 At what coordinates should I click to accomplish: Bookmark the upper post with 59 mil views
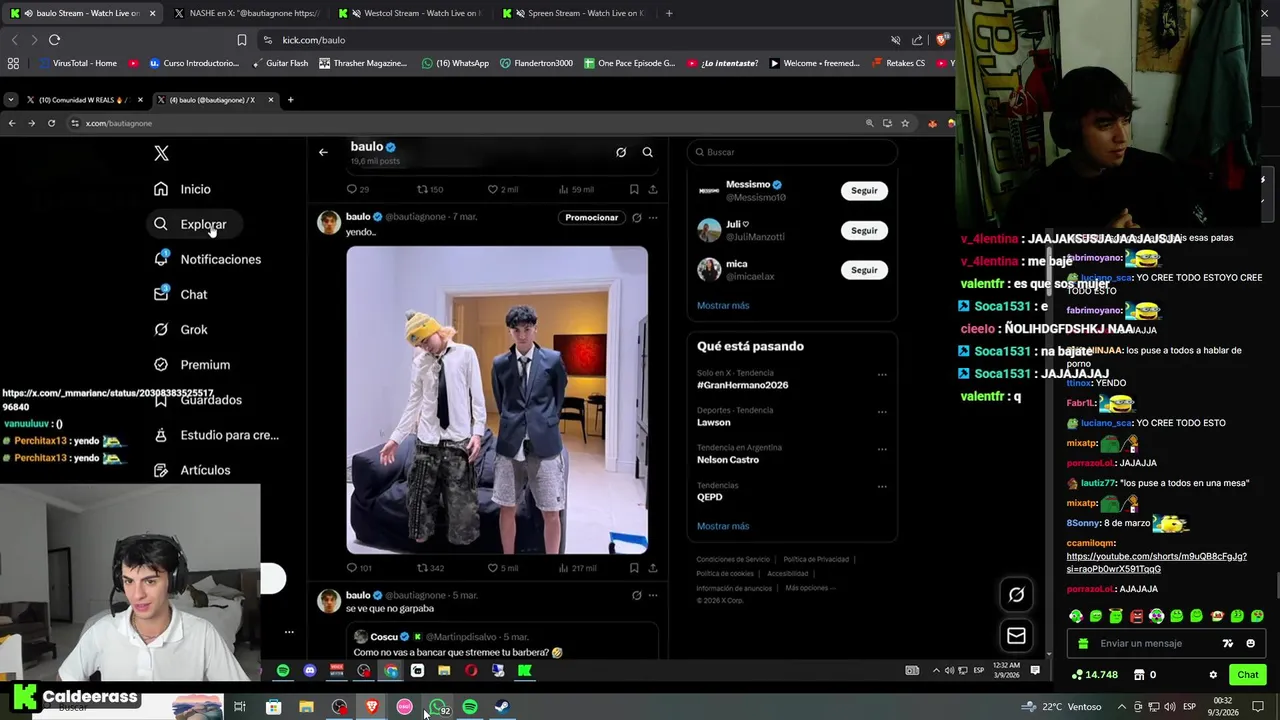634,189
